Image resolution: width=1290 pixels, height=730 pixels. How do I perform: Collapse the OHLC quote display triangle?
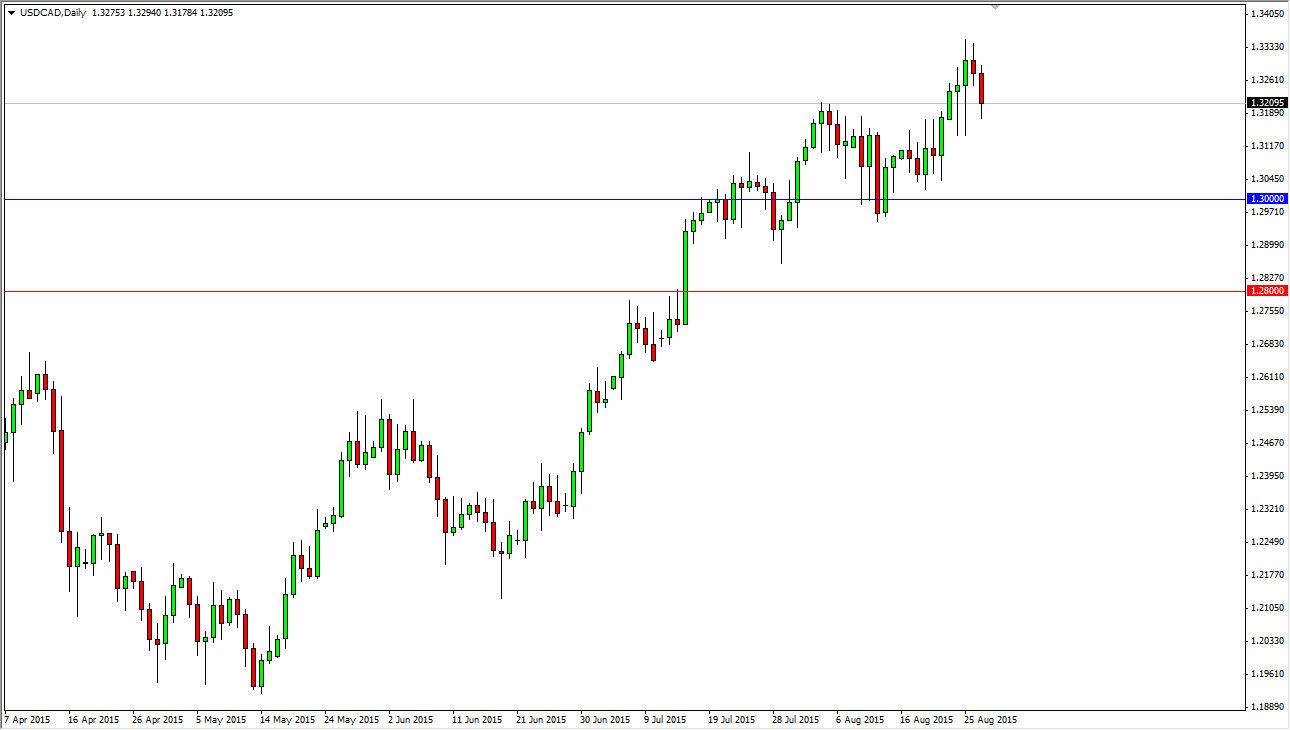[12, 13]
